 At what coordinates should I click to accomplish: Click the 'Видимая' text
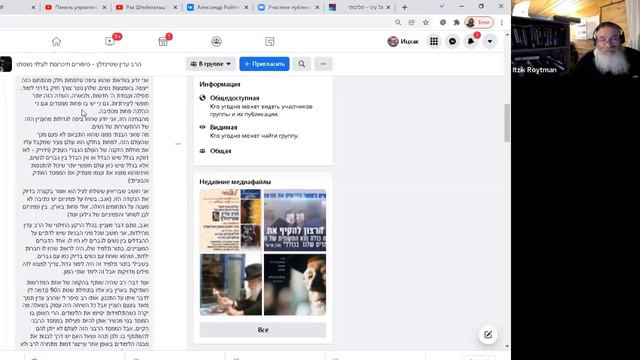223,127
